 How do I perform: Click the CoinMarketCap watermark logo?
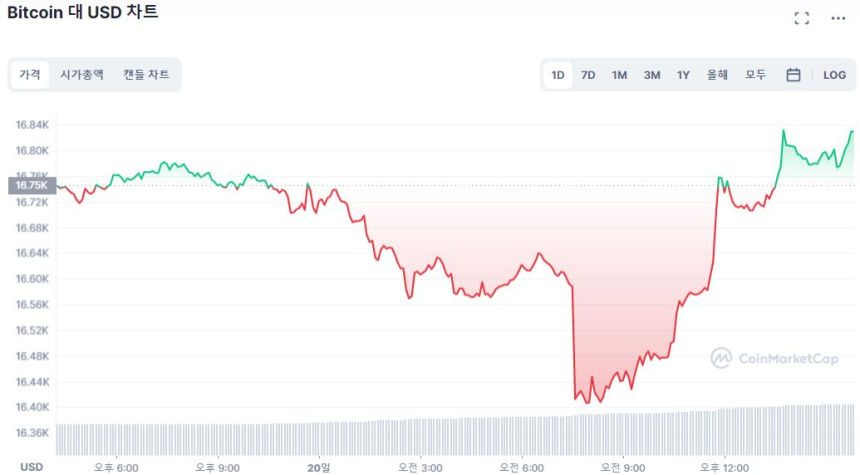(x=776, y=358)
